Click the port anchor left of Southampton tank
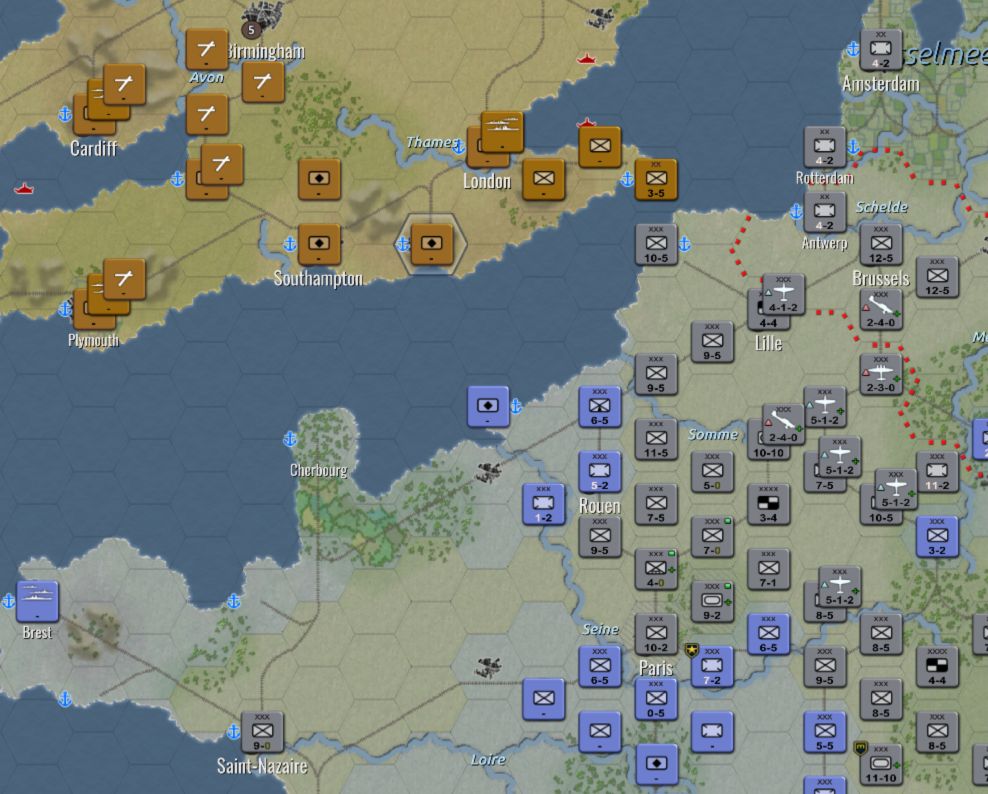 [290, 244]
